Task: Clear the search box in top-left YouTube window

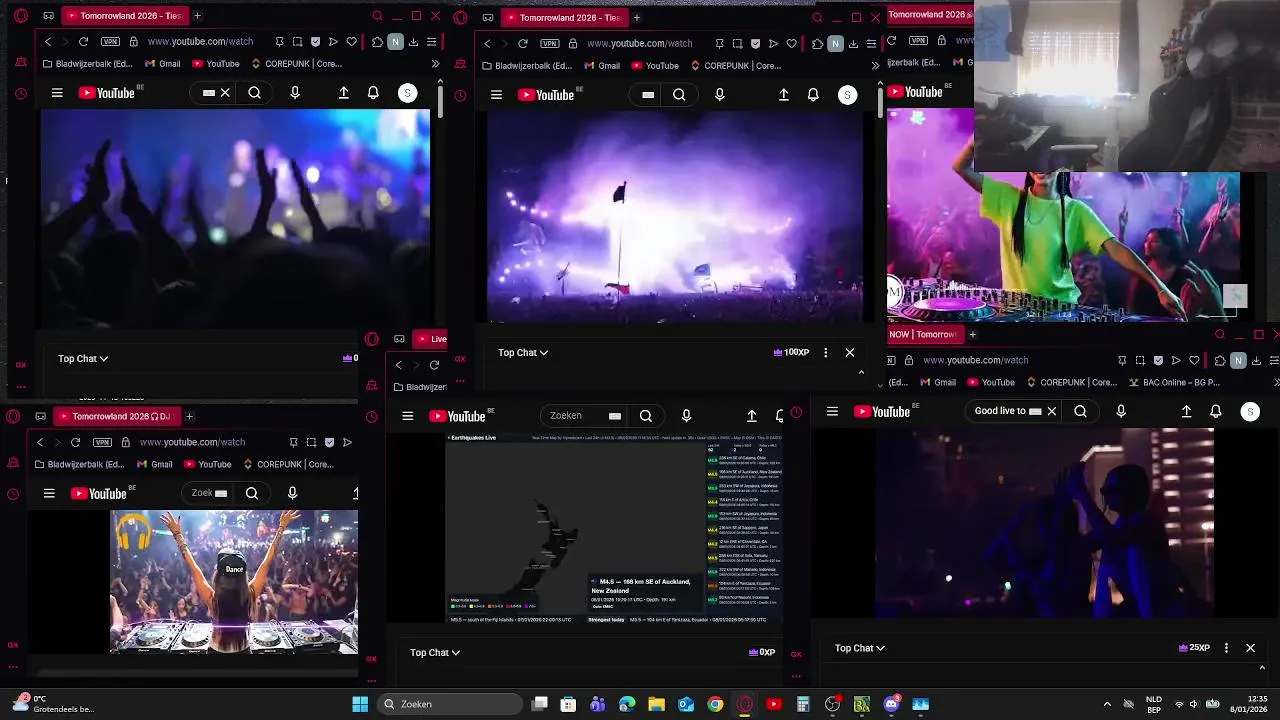Action: coord(225,93)
